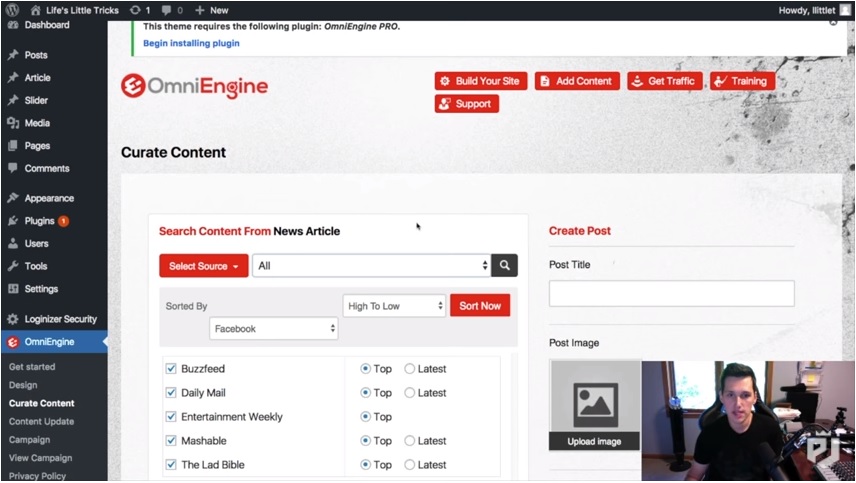Screen dimensions: 856x483
Task: Click the Dashboard gauge icon
Action: (13, 25)
